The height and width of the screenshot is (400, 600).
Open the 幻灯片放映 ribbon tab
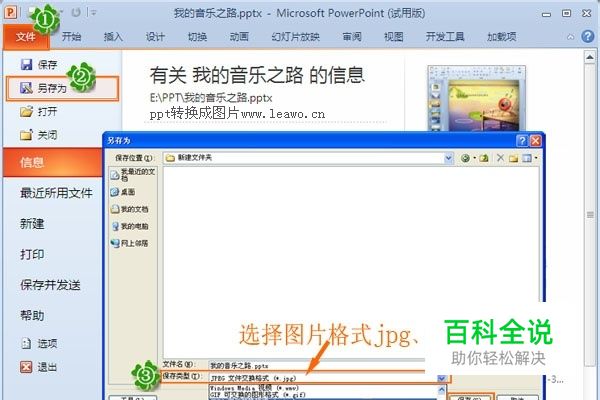295,37
